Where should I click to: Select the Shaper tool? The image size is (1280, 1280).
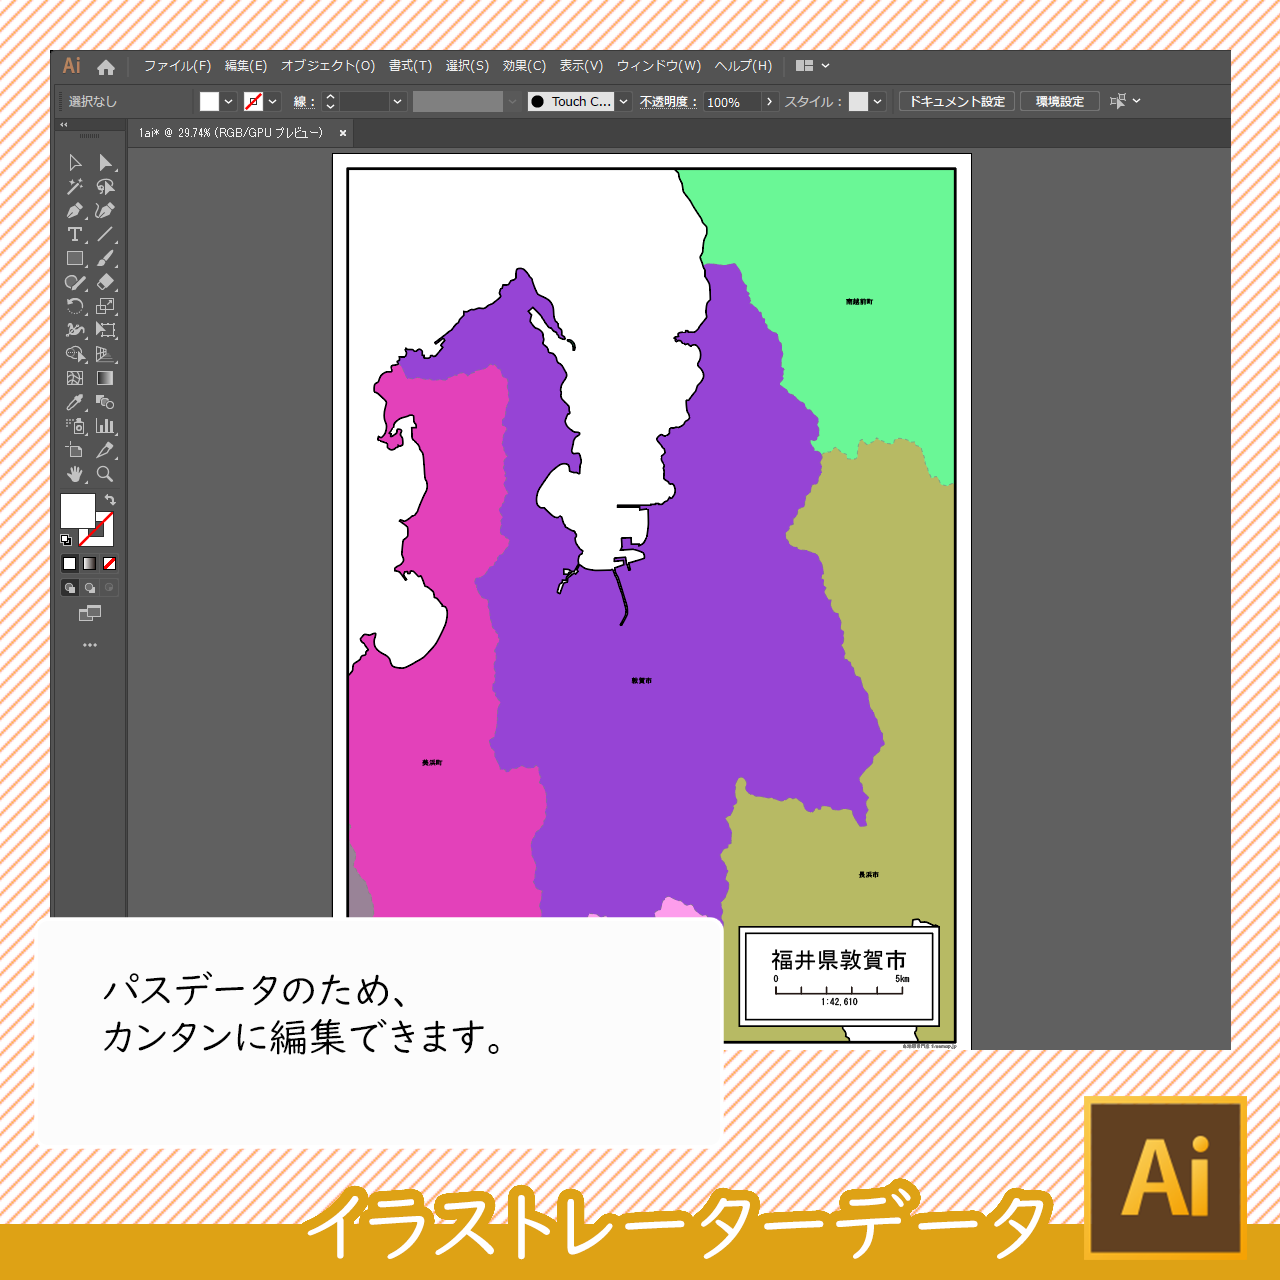click(x=75, y=283)
